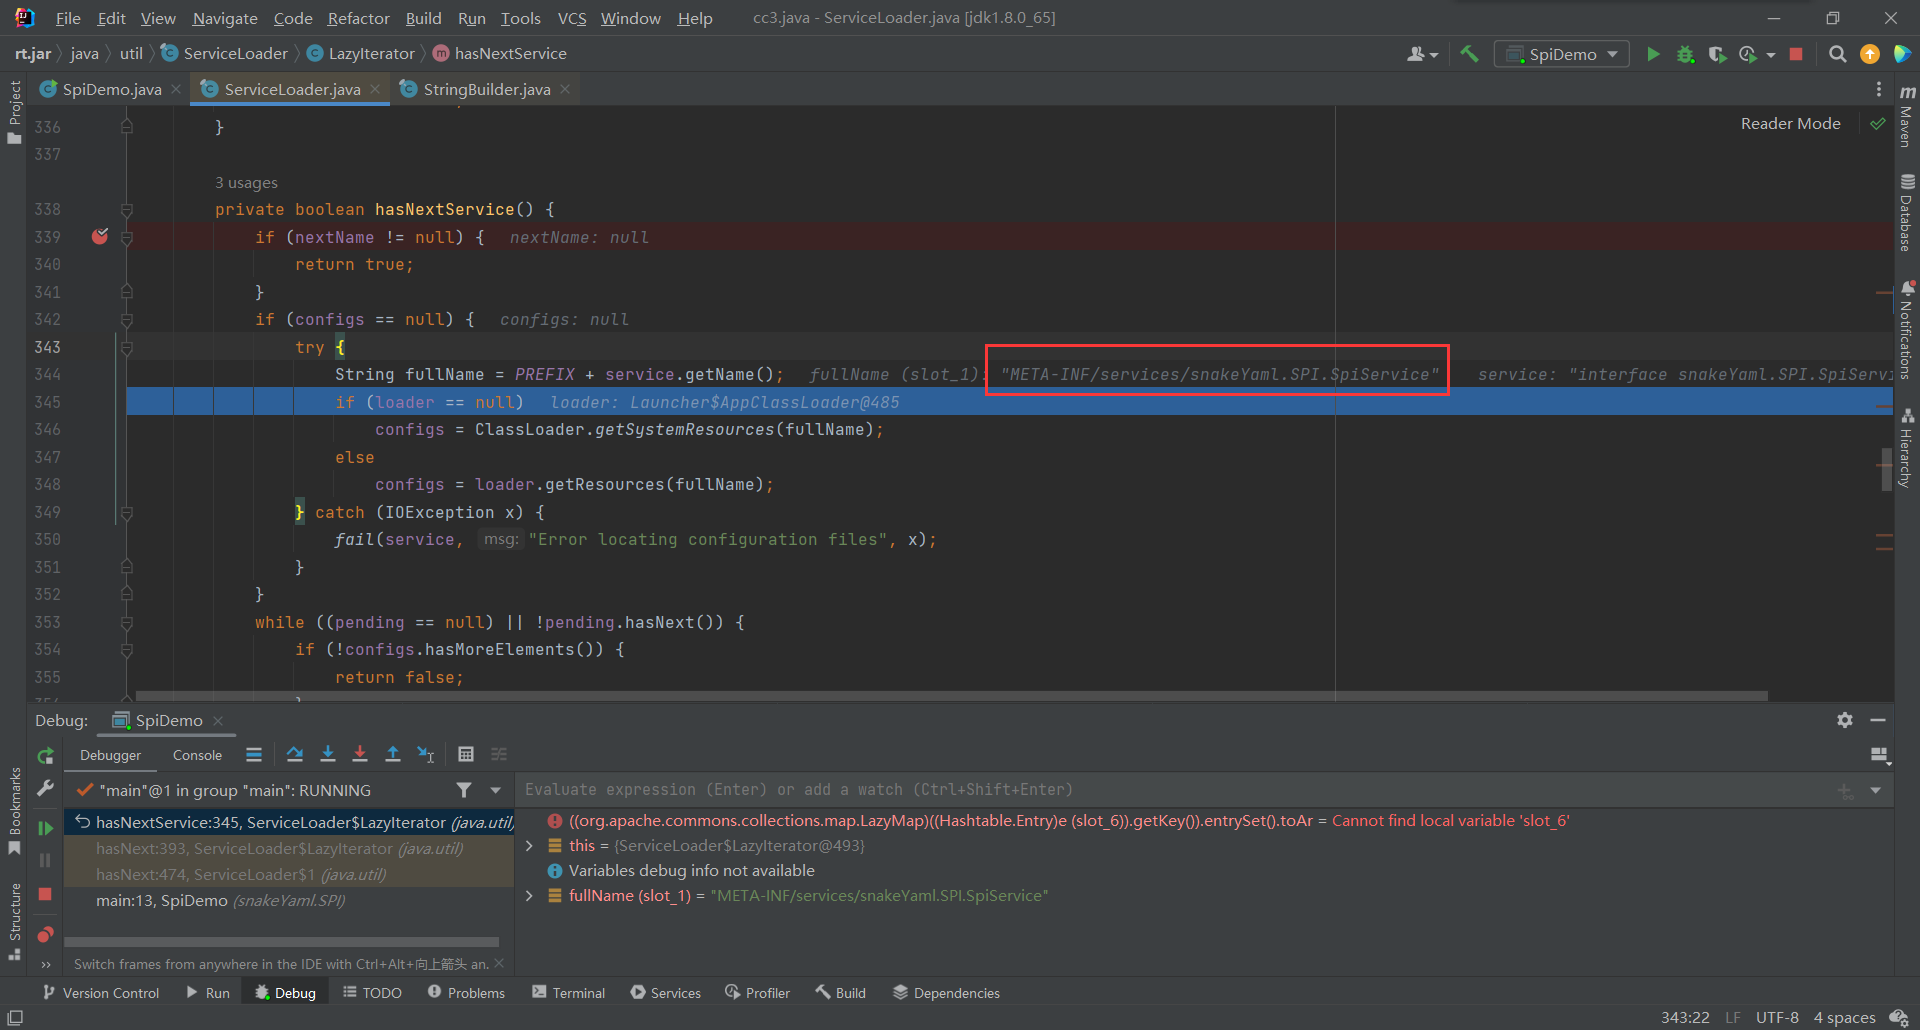
Task: Click the Force Step Into red arrow
Action: pos(360,754)
